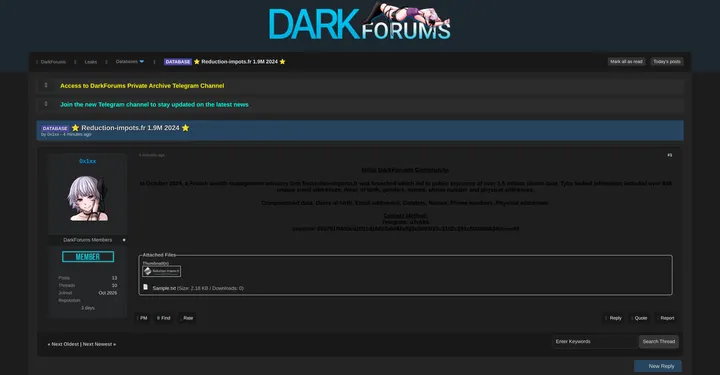Expand the Databases breadcrumb dropdown arrow
This screenshot has height=375, width=720.
tap(142, 62)
